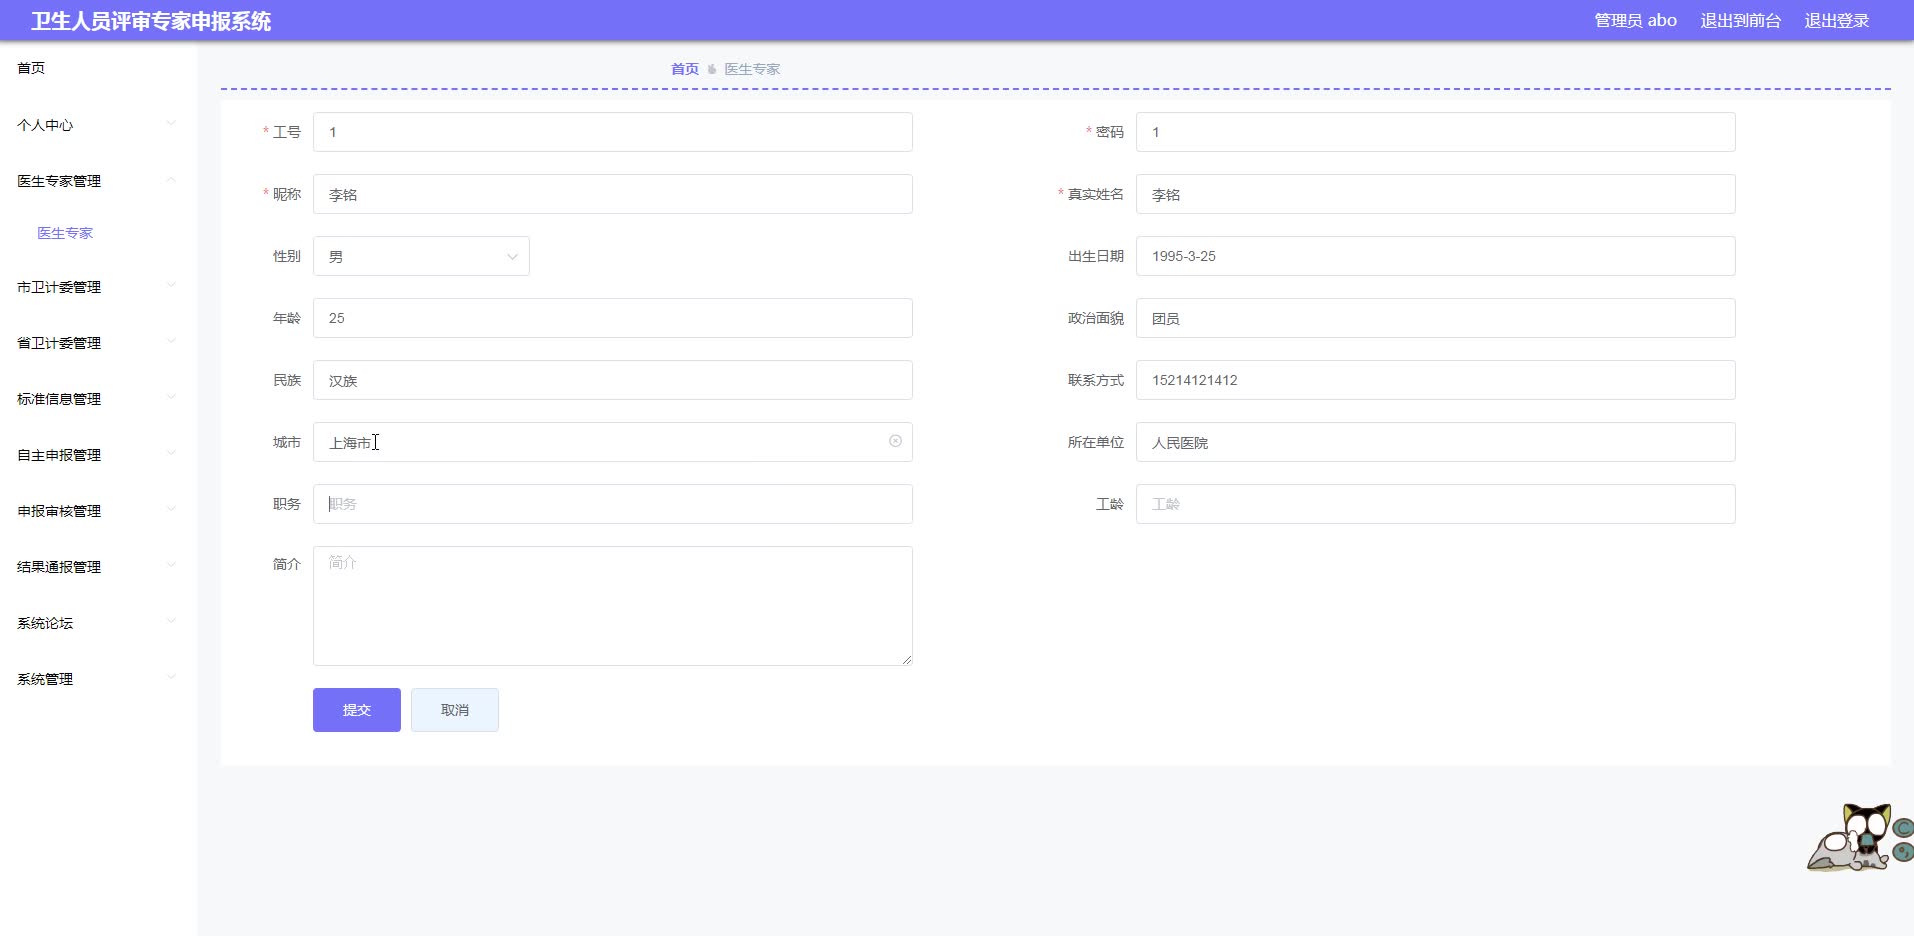Click the 提交 submit button

(x=356, y=709)
